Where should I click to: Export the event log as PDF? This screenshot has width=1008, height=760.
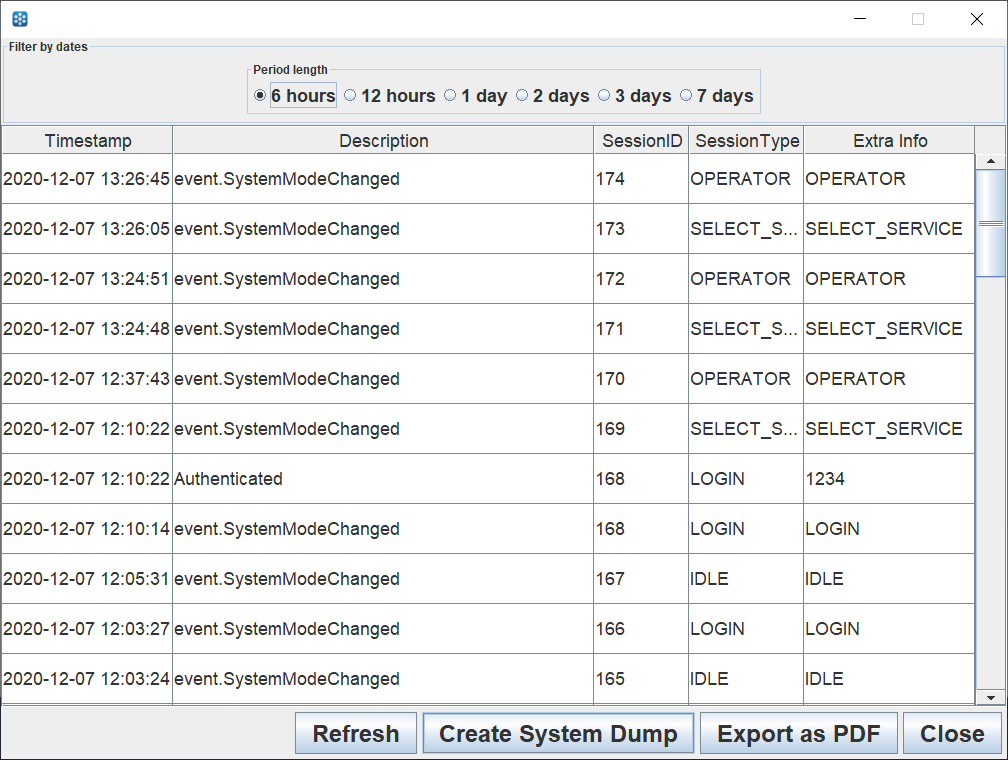(798, 734)
